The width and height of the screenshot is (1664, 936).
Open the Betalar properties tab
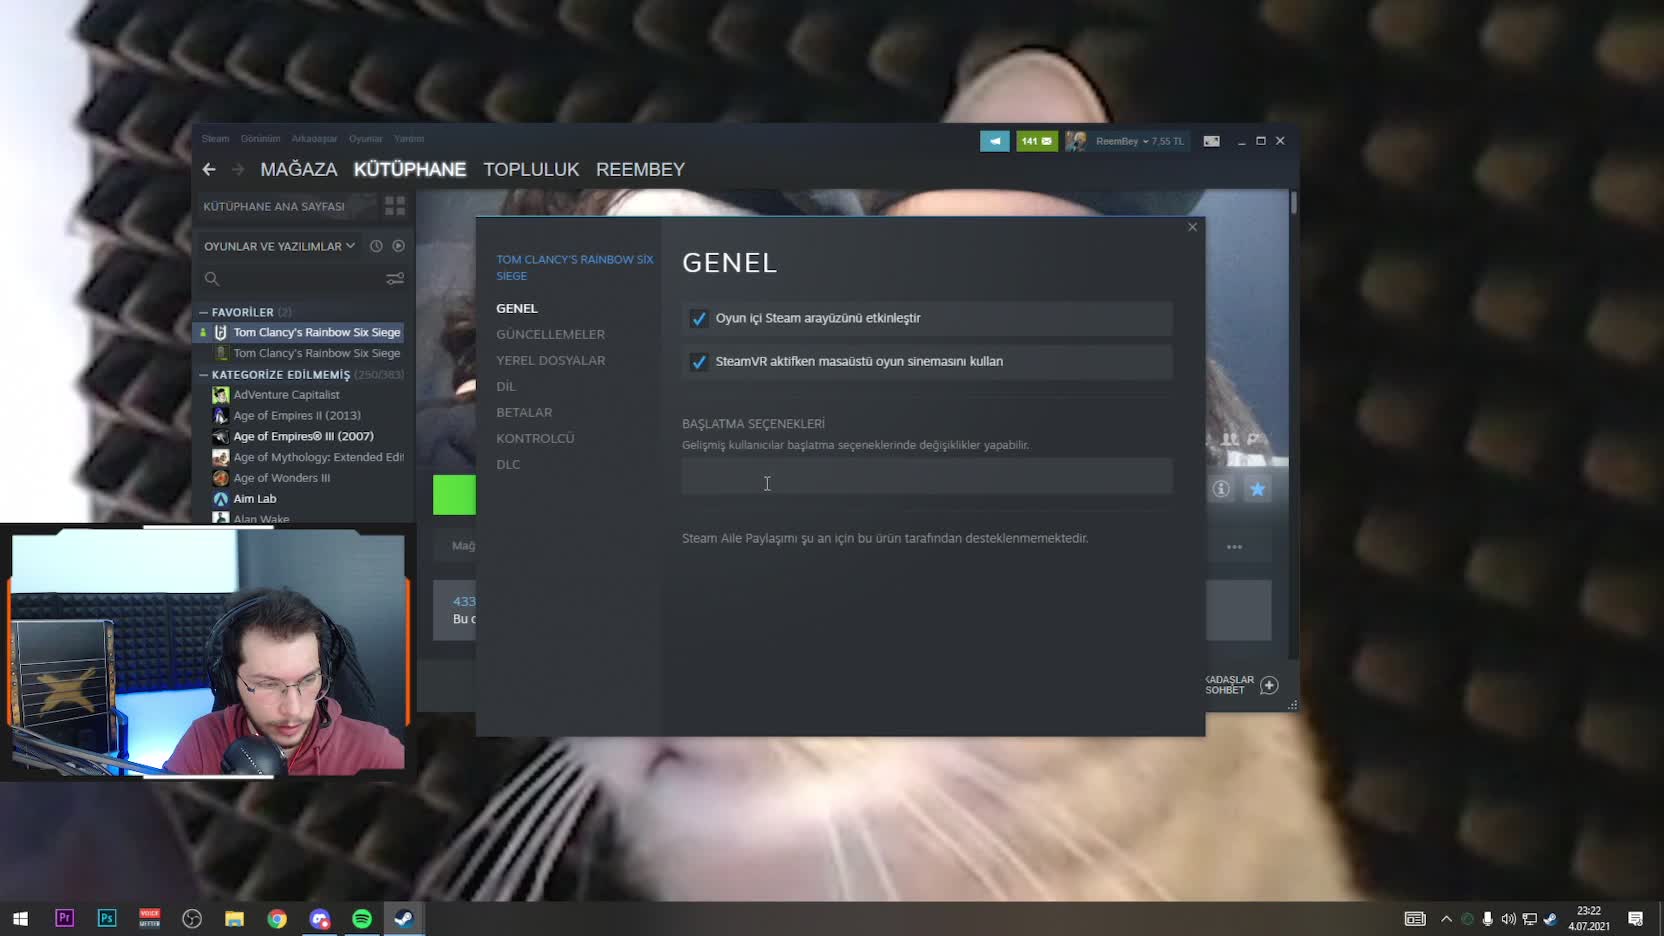click(524, 412)
